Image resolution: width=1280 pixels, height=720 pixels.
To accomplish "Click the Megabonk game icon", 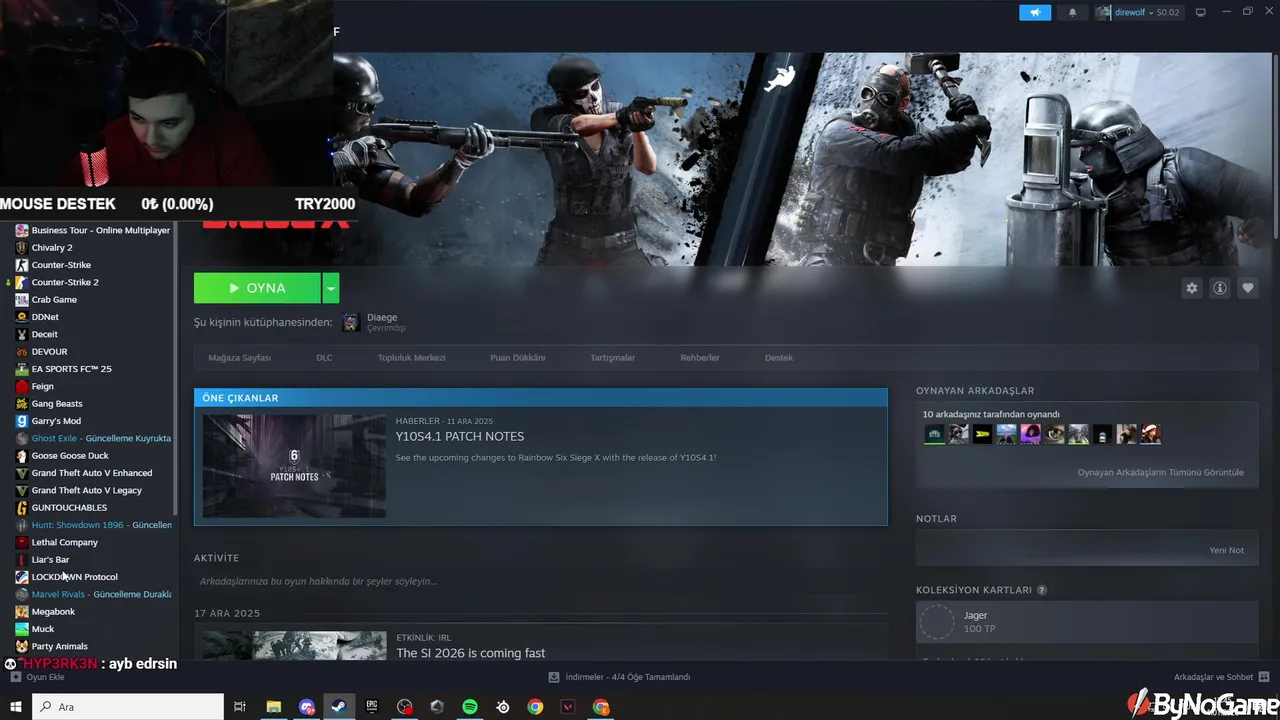I will coord(22,611).
